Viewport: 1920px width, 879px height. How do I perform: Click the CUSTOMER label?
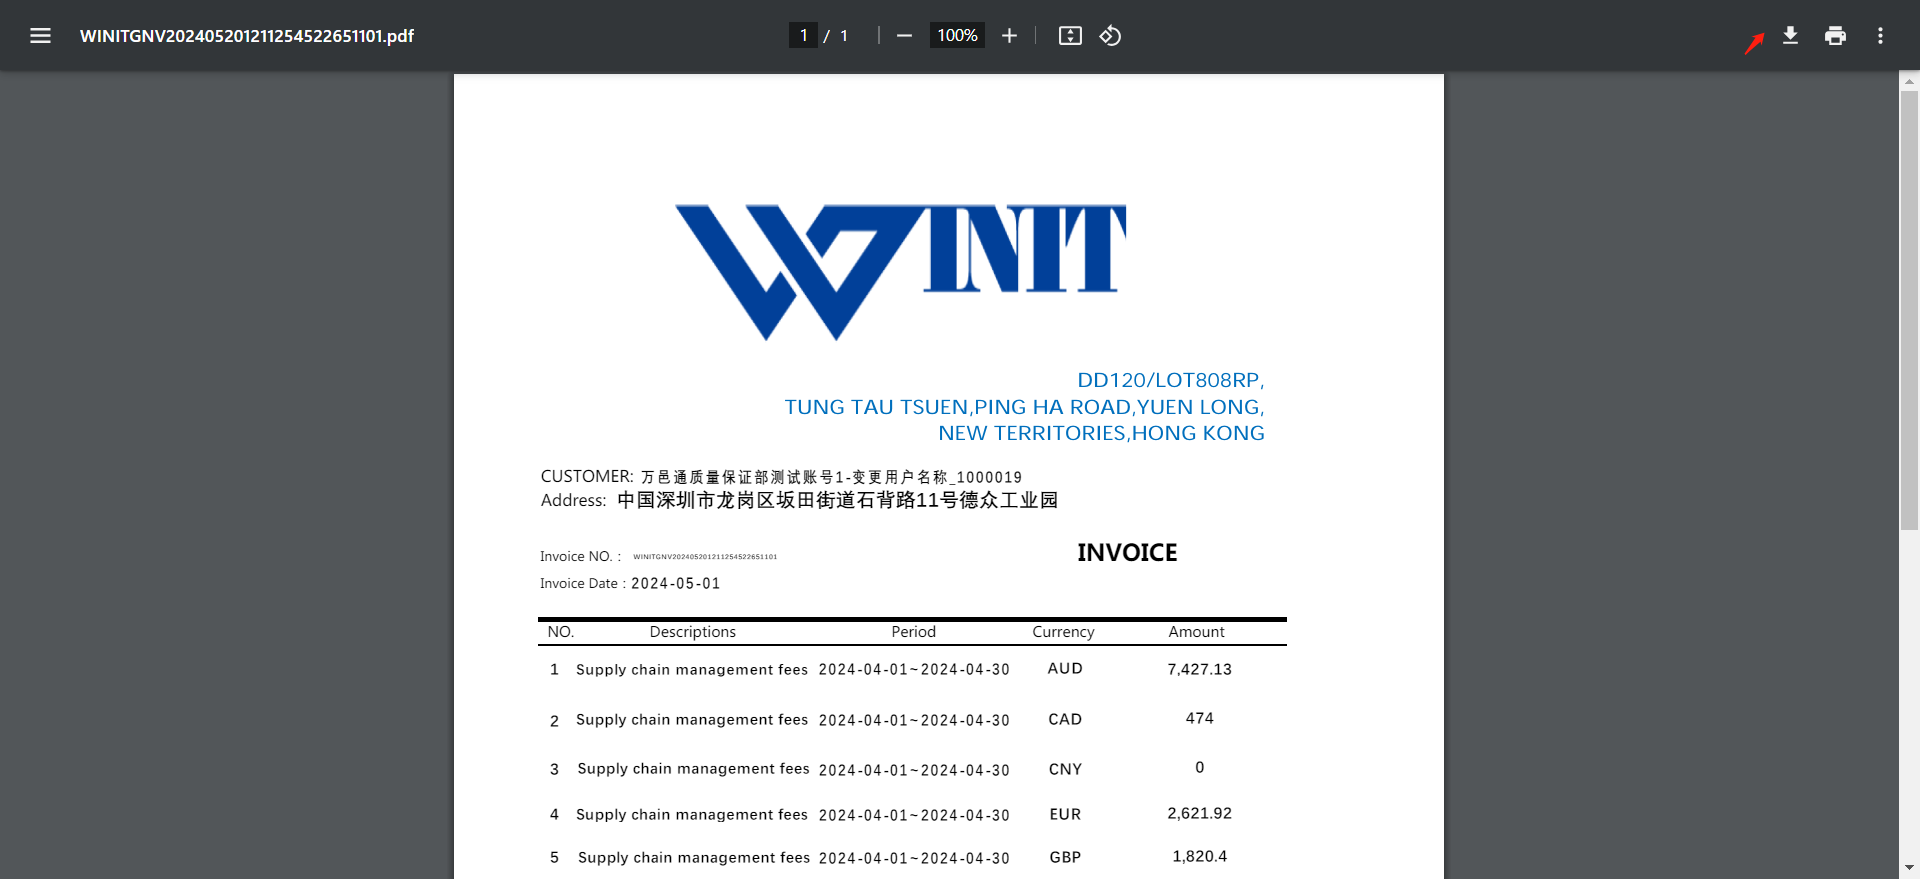tap(587, 476)
